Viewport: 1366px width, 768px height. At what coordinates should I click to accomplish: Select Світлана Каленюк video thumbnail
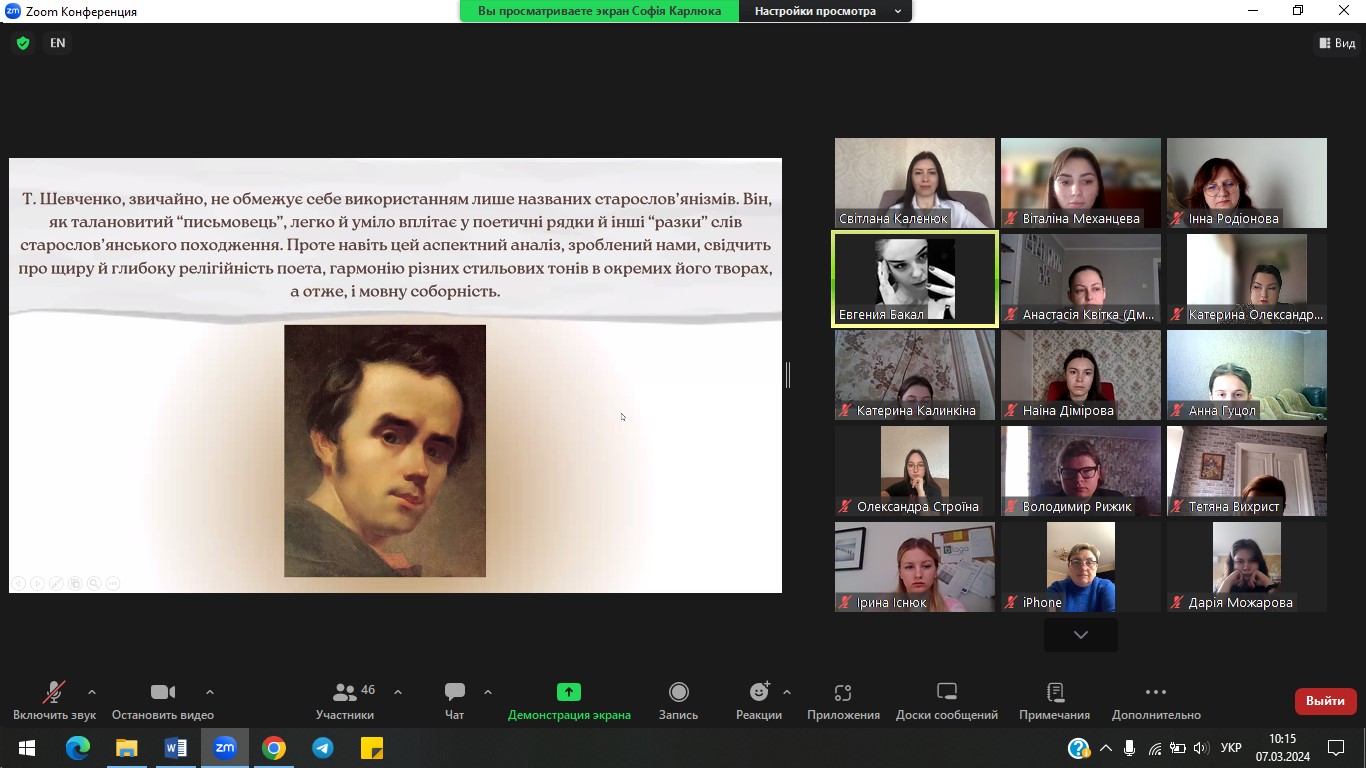pyautogui.click(x=915, y=183)
